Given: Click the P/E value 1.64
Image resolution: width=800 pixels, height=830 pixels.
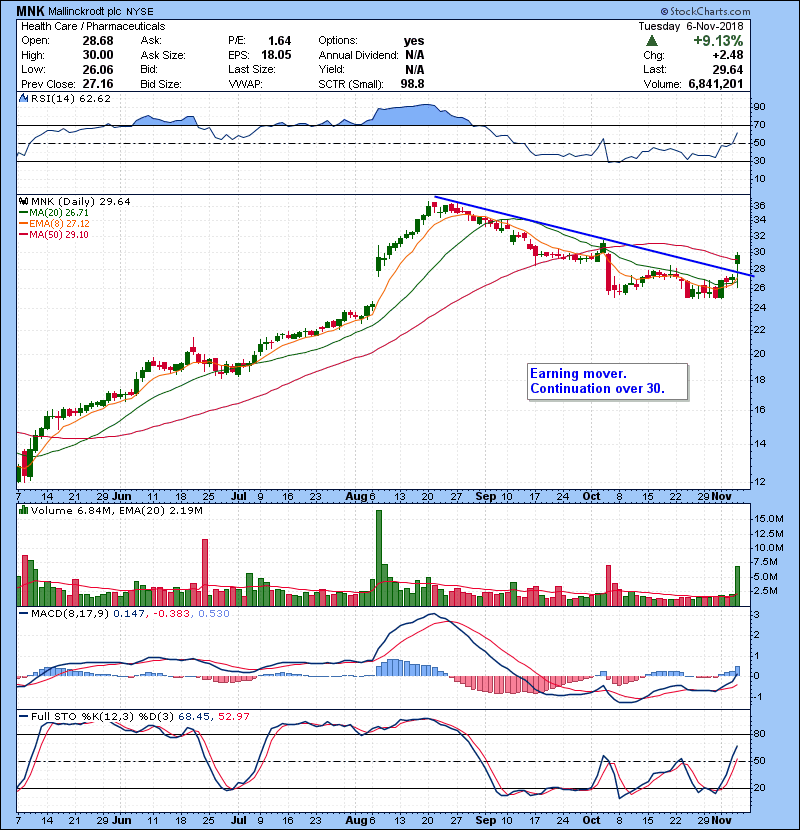Looking at the screenshot, I should pyautogui.click(x=280, y=41).
